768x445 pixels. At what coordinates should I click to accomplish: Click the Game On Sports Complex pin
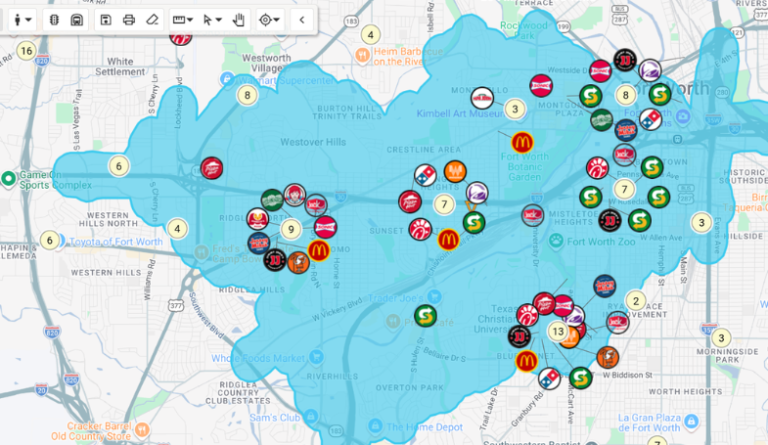point(8,179)
